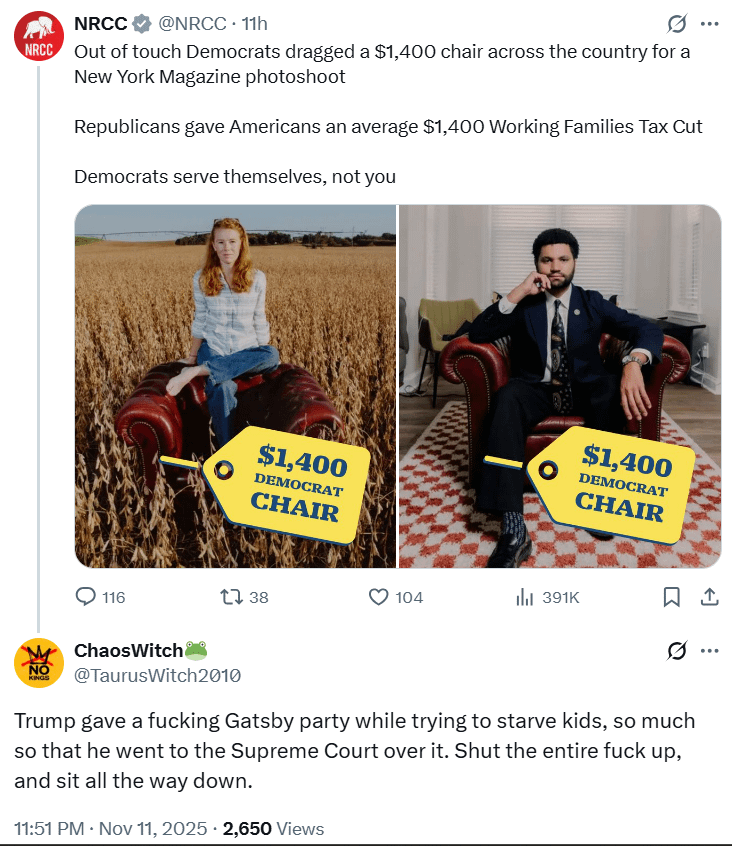The height and width of the screenshot is (846, 732).
Task: Open ChaosWitch profile picture
Action: pyautogui.click(x=38, y=661)
